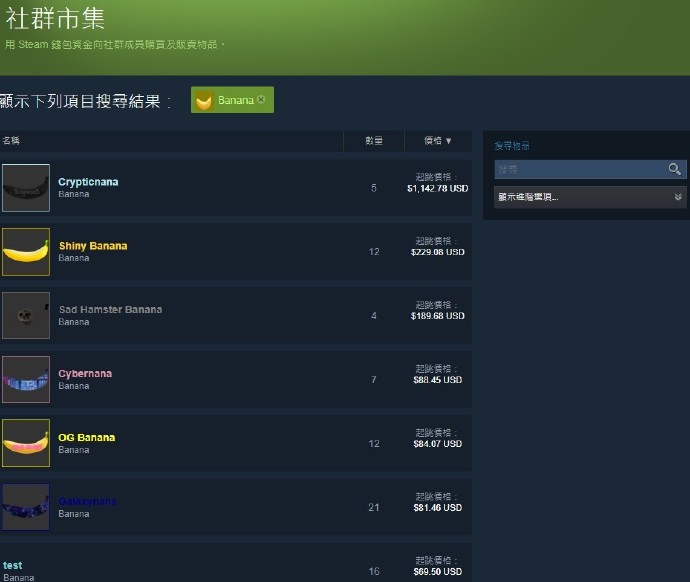
Task: Remove the Banana search filter
Action: 261,99
